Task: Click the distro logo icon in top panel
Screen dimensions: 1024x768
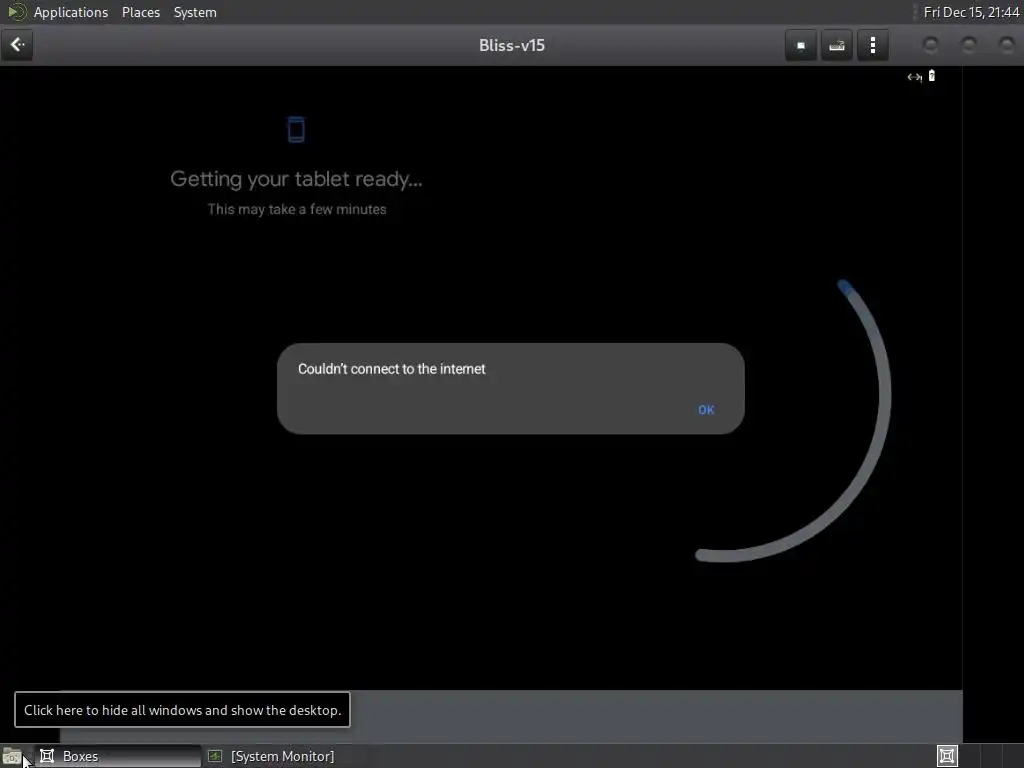Action: coord(16,12)
